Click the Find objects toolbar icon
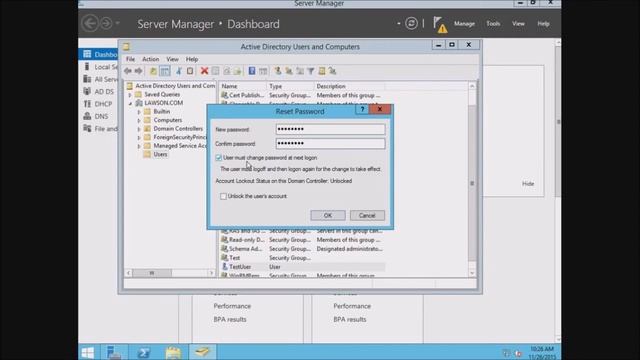This screenshot has height=360, width=640. 322,71
